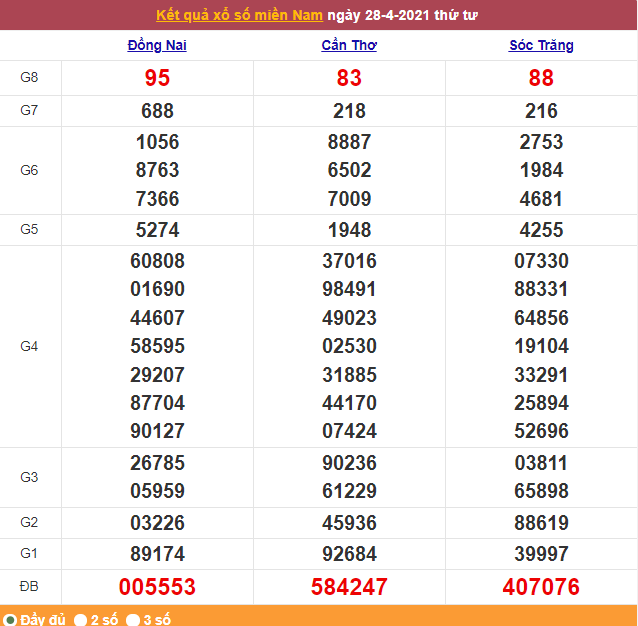Click the G1 number 89174
638x626 pixels.
157,553
